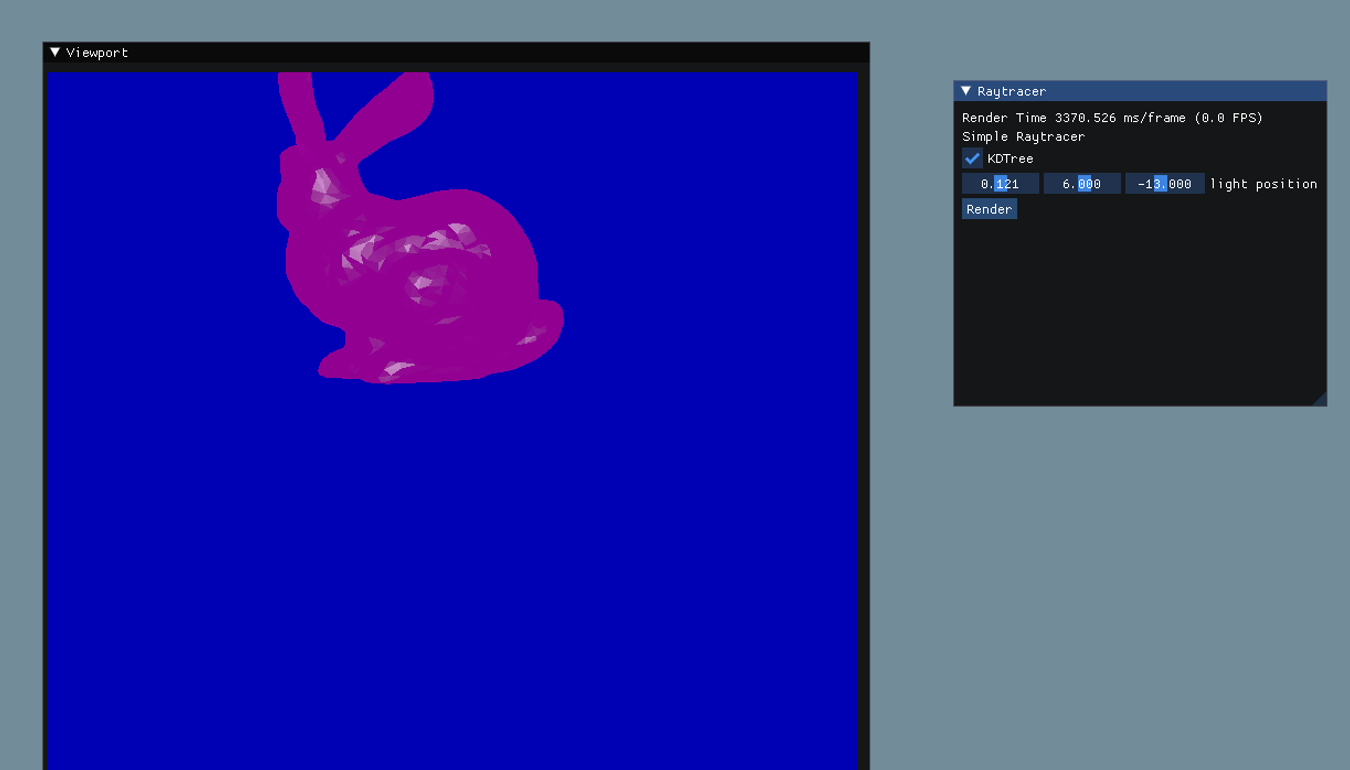Disable the KDTree checkbox
This screenshot has height=770, width=1350.
972,158
